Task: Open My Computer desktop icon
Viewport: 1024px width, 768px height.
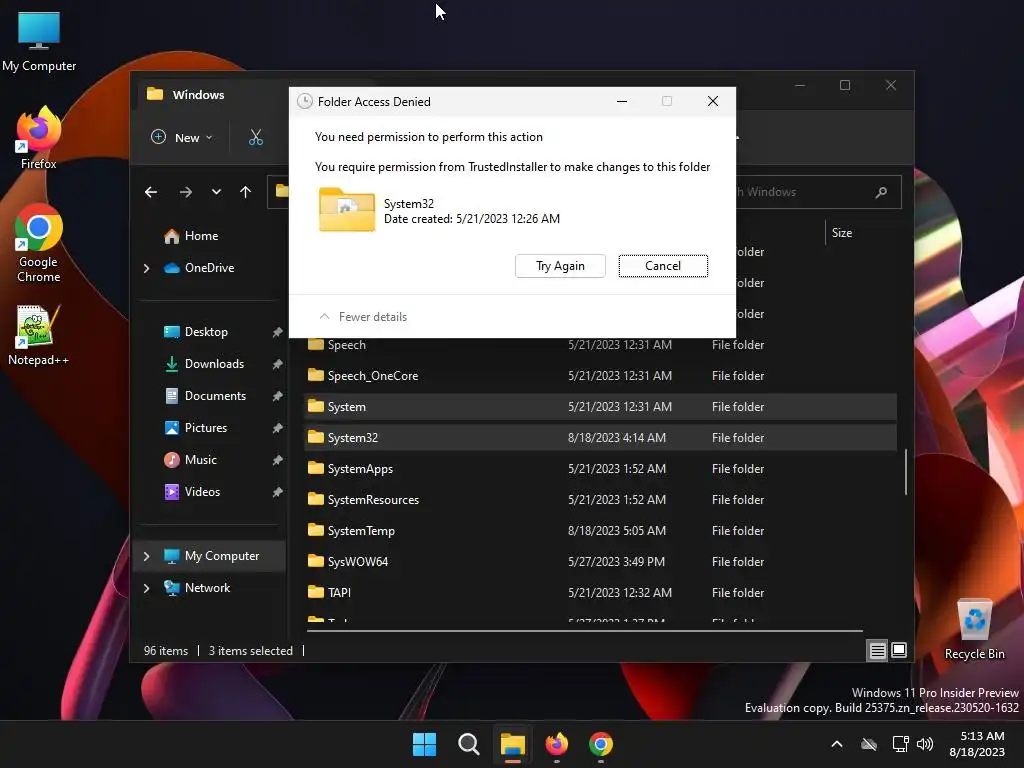Action: (x=39, y=41)
